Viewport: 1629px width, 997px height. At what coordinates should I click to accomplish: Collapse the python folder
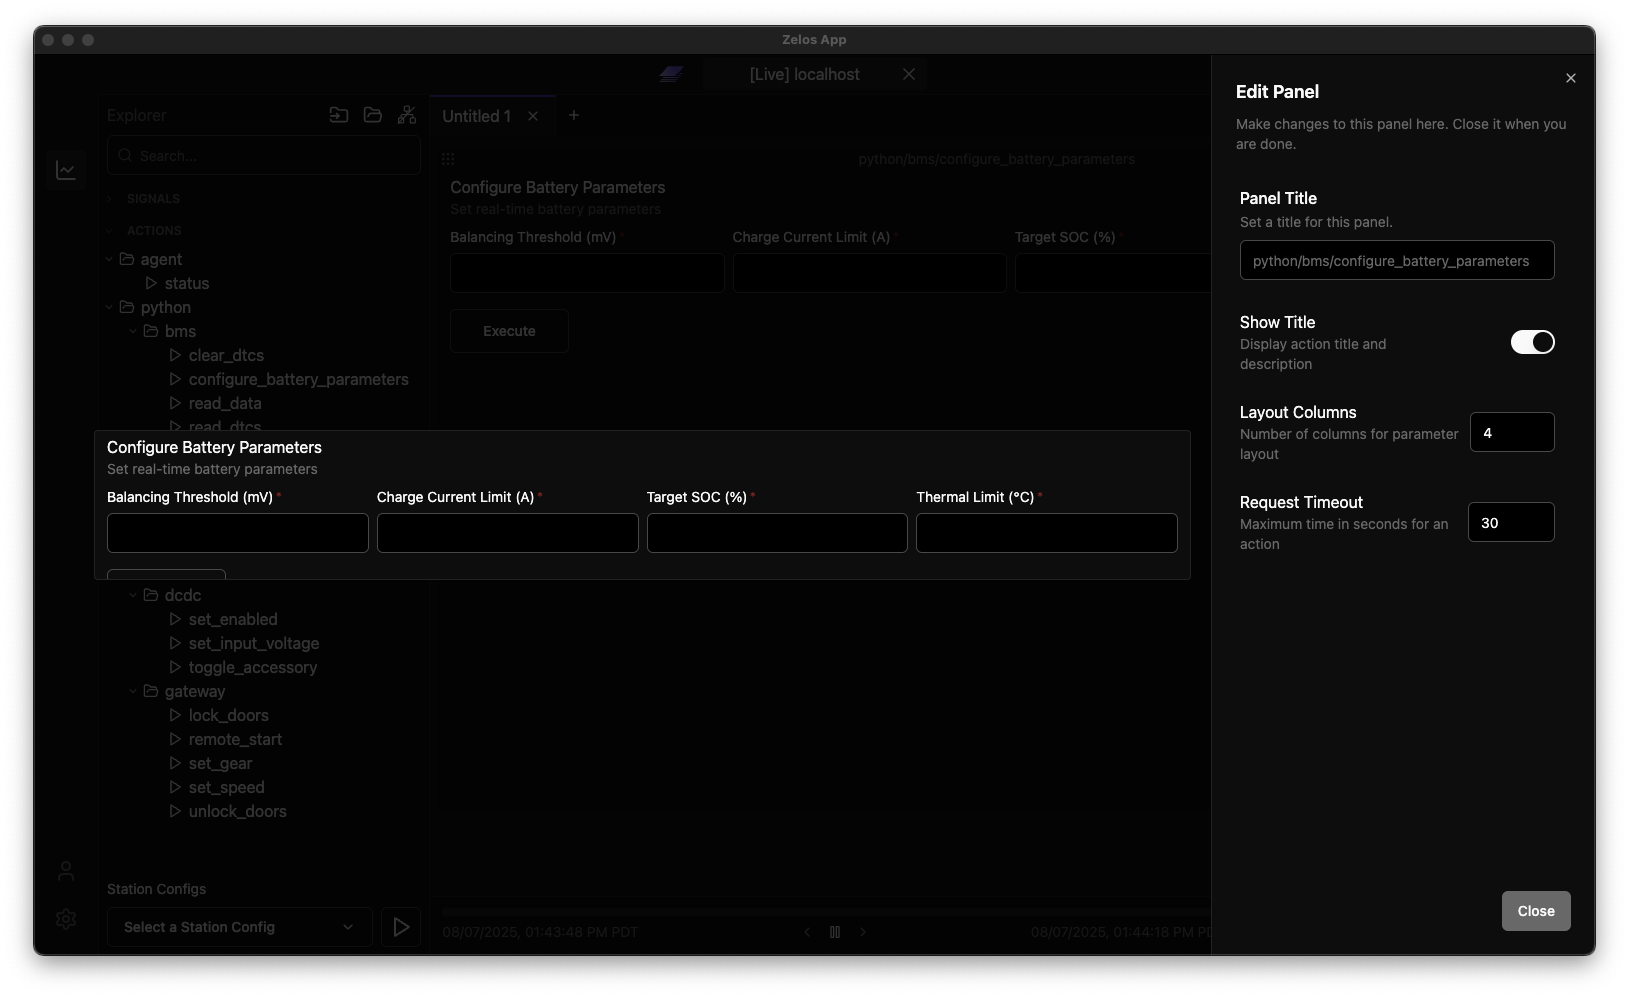(110, 307)
